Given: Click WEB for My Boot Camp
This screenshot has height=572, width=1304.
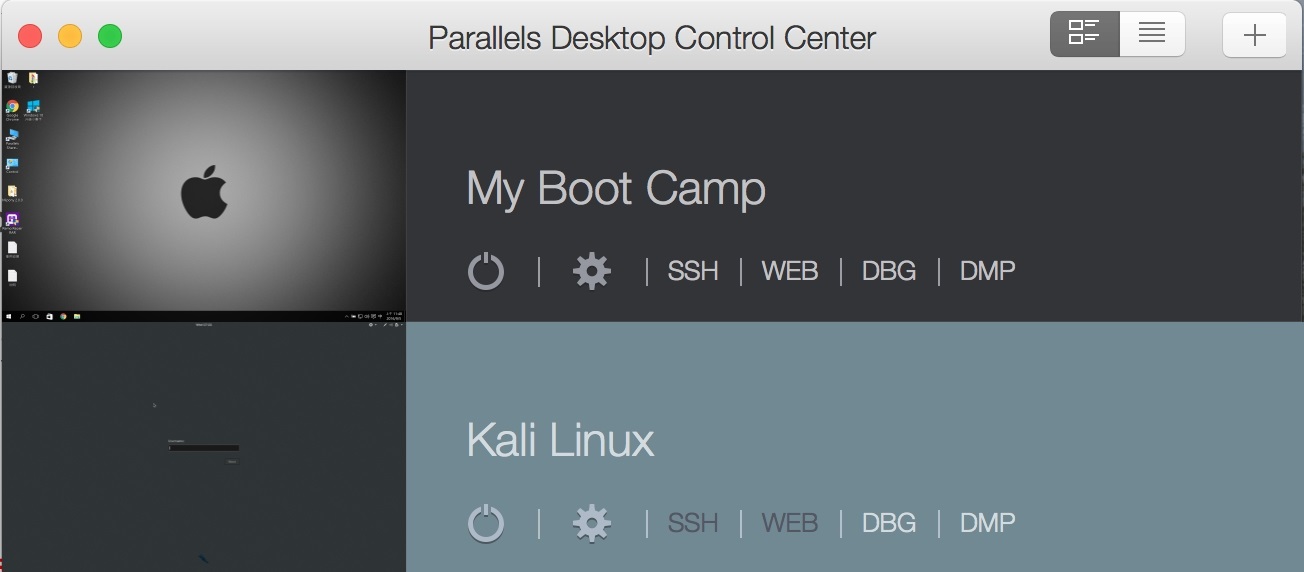Looking at the screenshot, I should point(790,271).
